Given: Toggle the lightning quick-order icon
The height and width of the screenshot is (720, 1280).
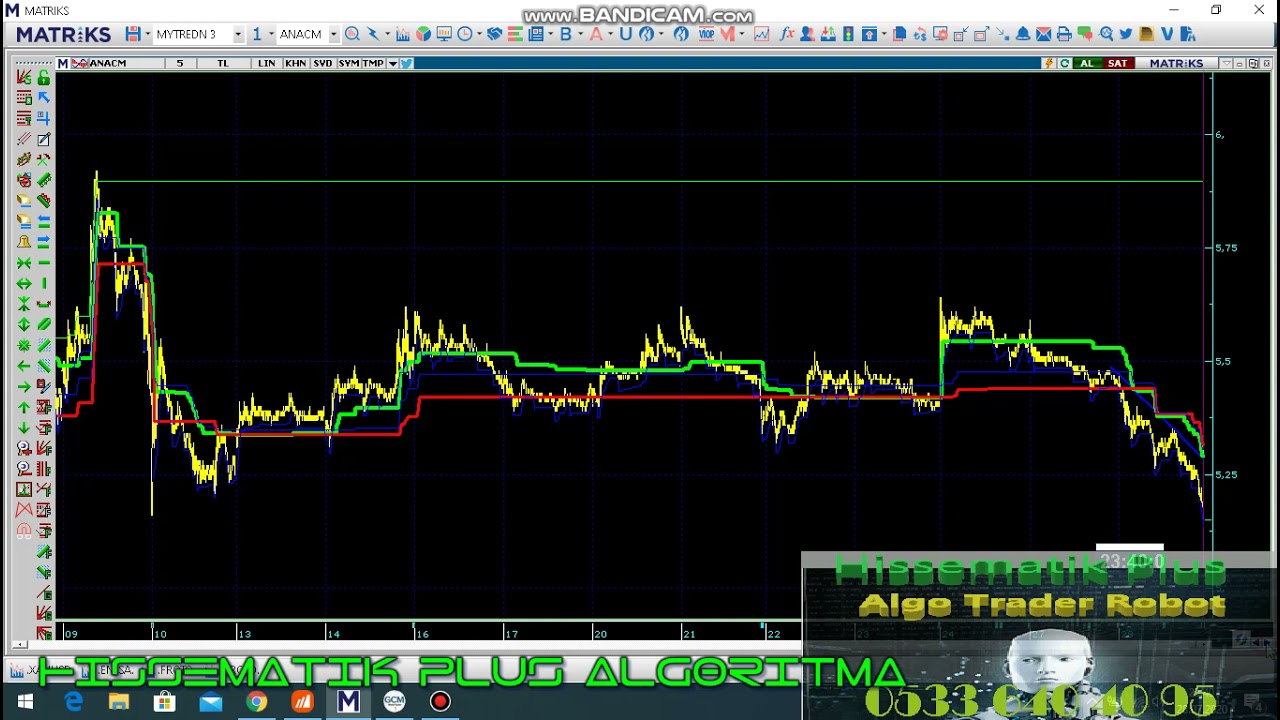Looking at the screenshot, I should [x=1049, y=63].
